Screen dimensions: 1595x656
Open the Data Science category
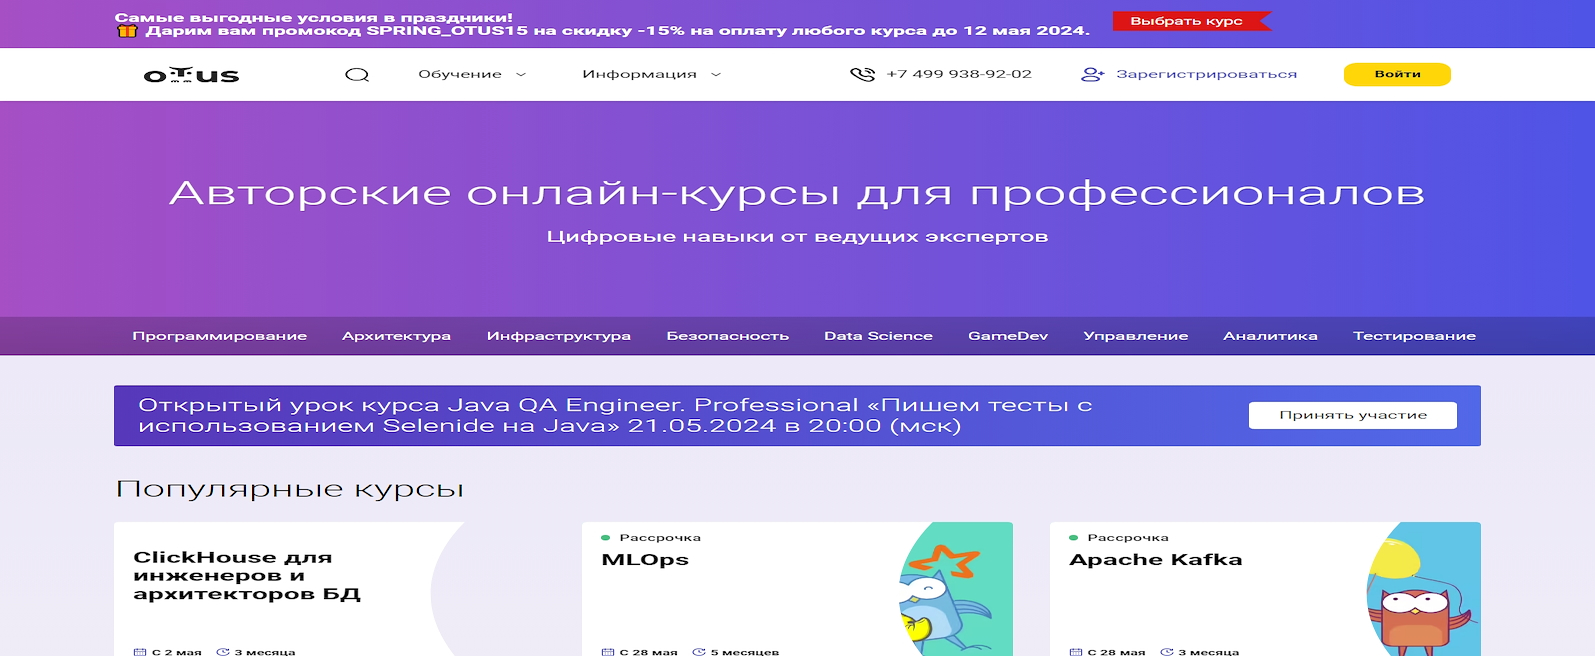coord(878,336)
